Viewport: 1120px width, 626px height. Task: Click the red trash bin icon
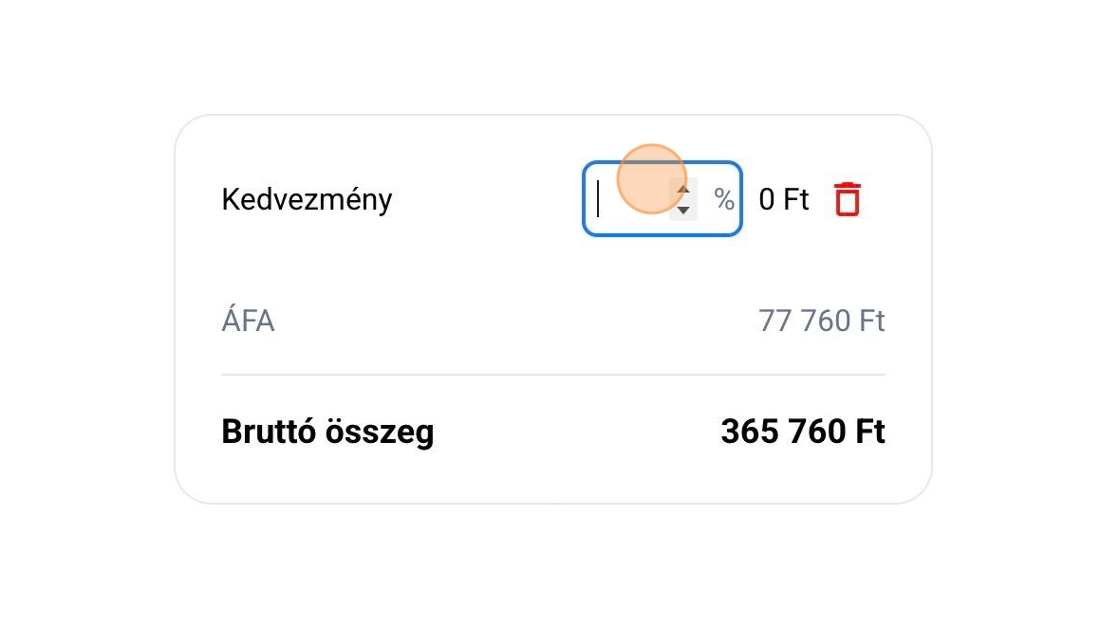[846, 199]
